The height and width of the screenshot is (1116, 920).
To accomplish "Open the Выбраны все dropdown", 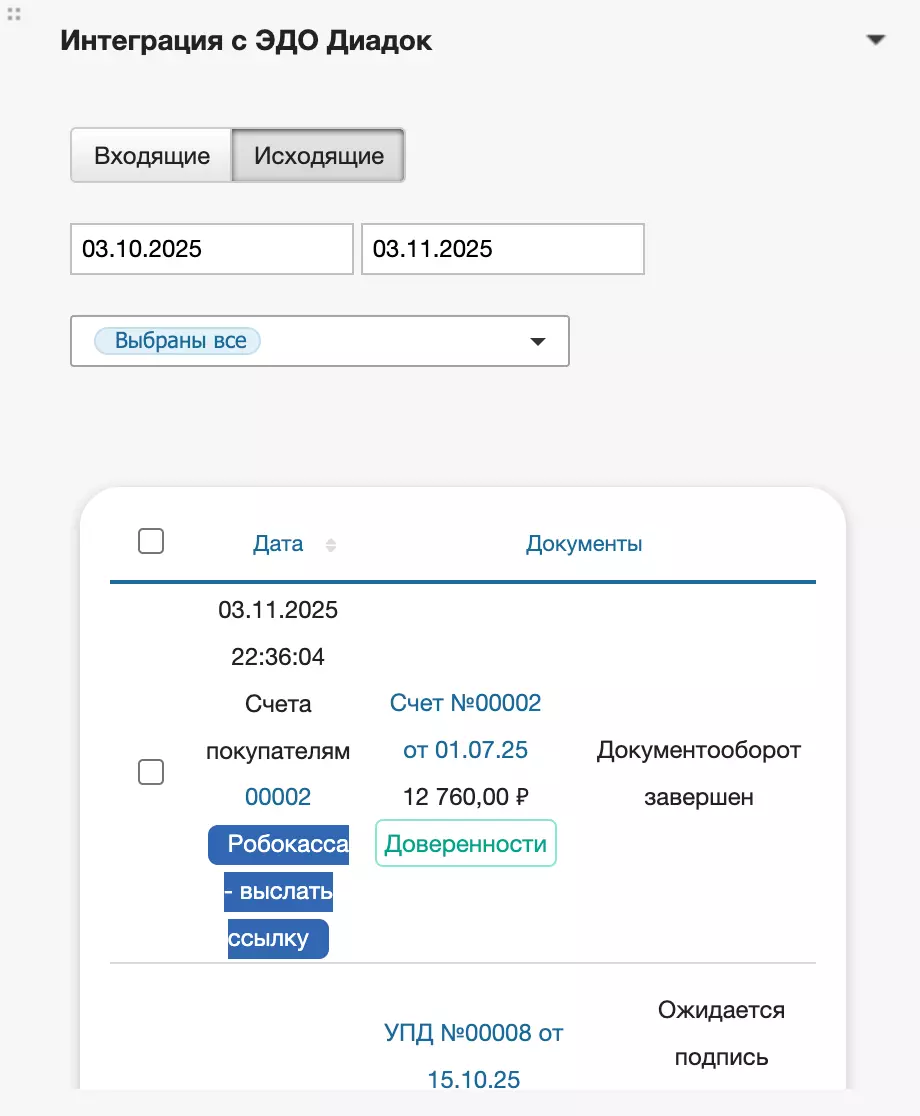I will click(319, 341).
